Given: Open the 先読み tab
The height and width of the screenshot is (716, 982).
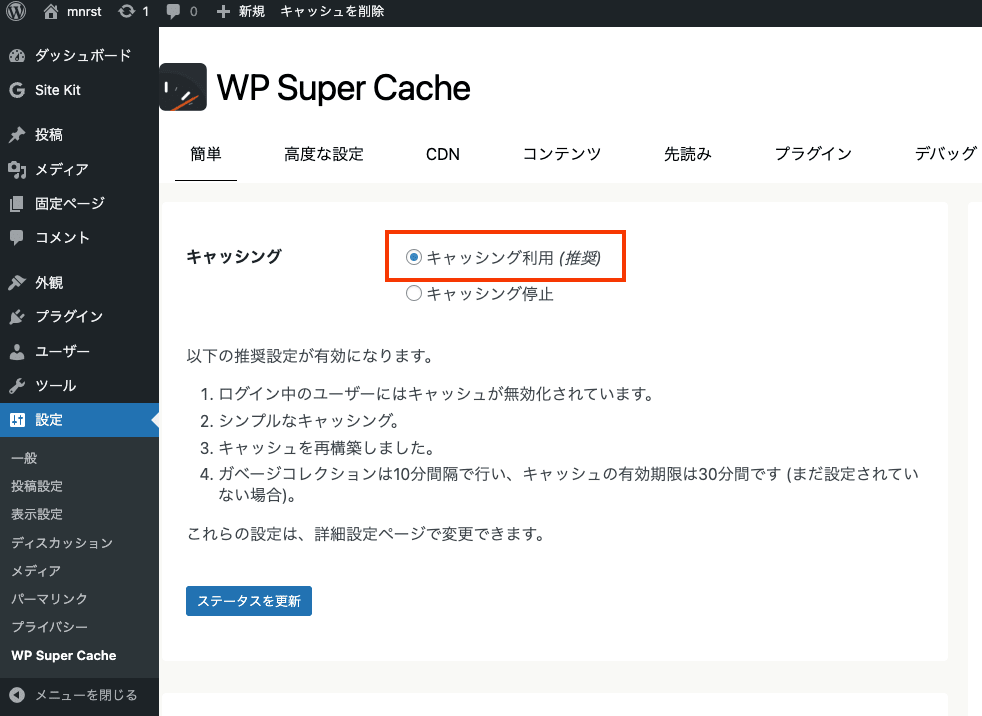Looking at the screenshot, I should tap(688, 154).
